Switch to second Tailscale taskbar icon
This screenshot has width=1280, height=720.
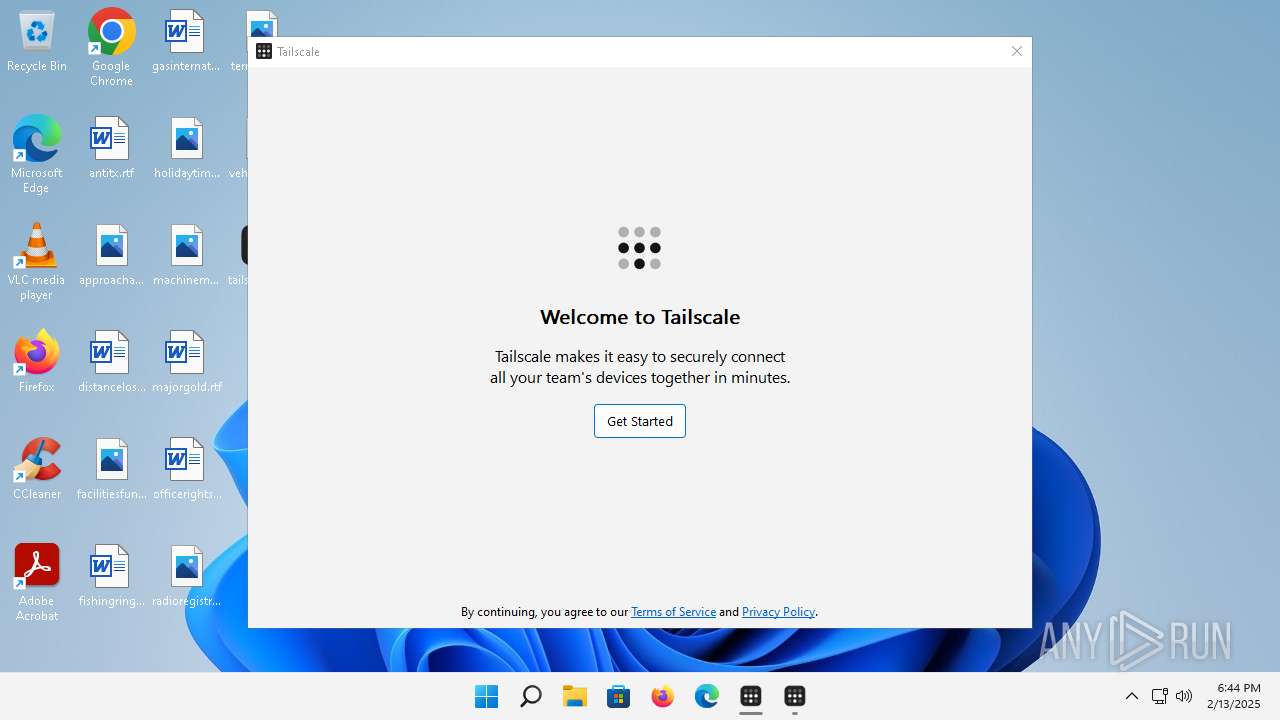795,697
